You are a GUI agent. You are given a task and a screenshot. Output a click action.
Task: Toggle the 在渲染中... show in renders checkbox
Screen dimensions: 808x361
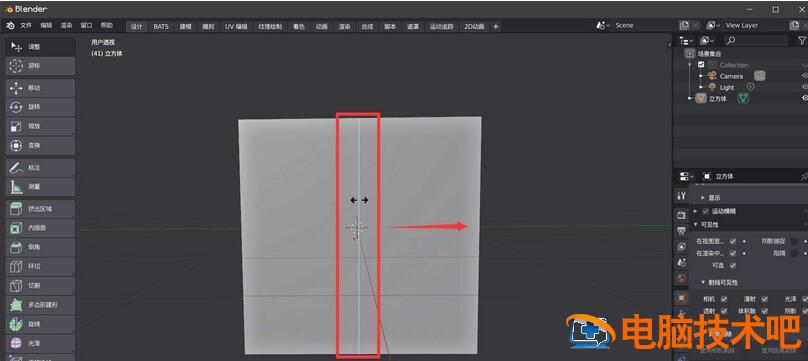pyautogui.click(x=733, y=253)
